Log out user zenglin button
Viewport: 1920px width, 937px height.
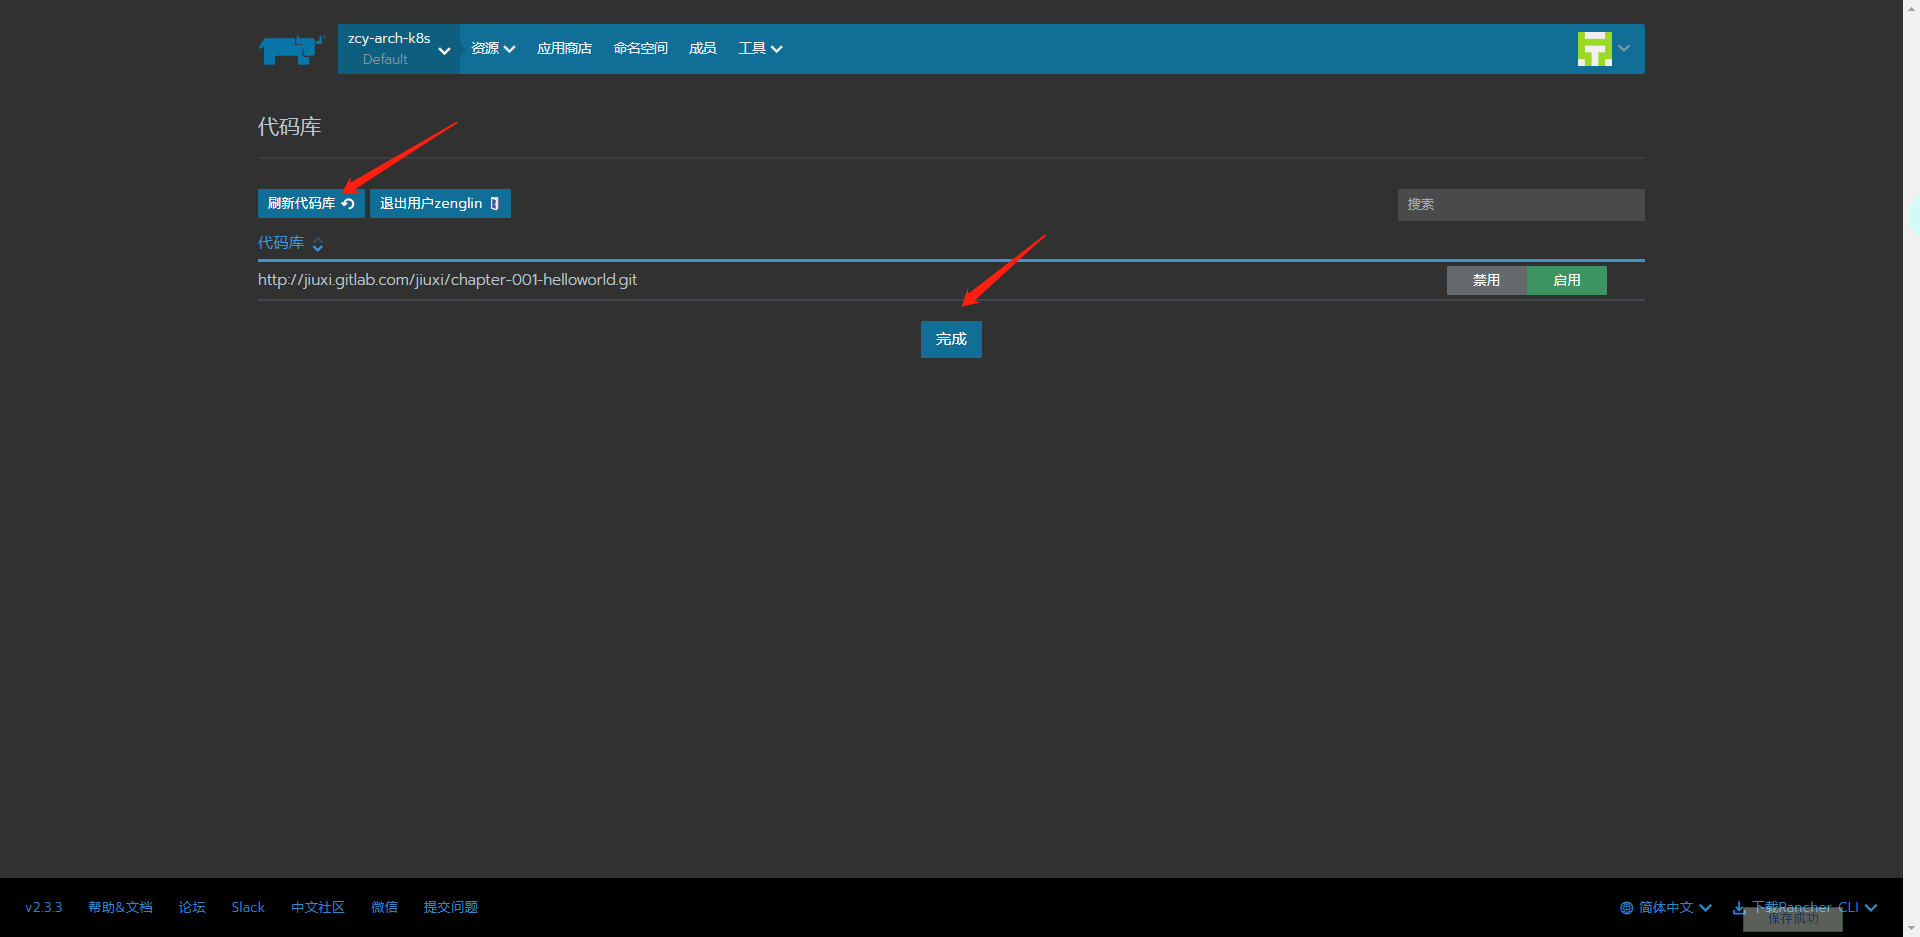(x=440, y=203)
